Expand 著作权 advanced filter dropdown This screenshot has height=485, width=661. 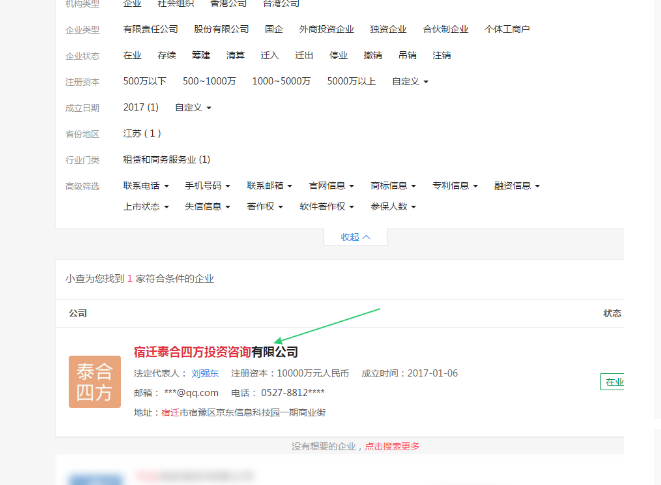point(265,207)
